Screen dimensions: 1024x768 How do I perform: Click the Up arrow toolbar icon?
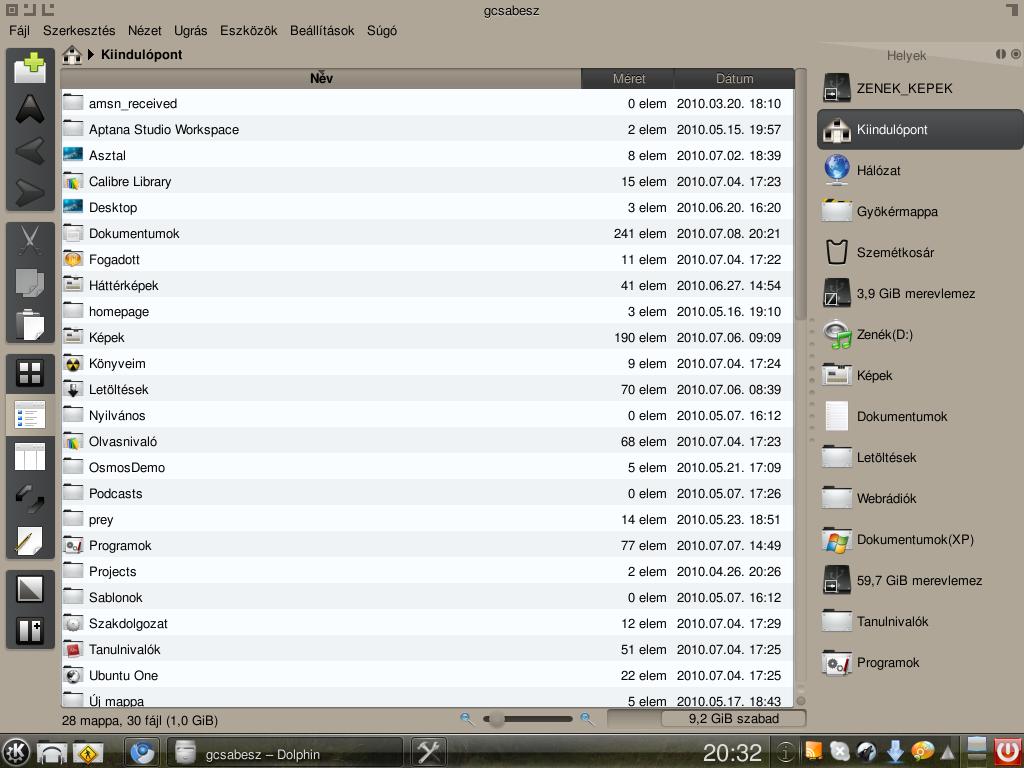30,108
